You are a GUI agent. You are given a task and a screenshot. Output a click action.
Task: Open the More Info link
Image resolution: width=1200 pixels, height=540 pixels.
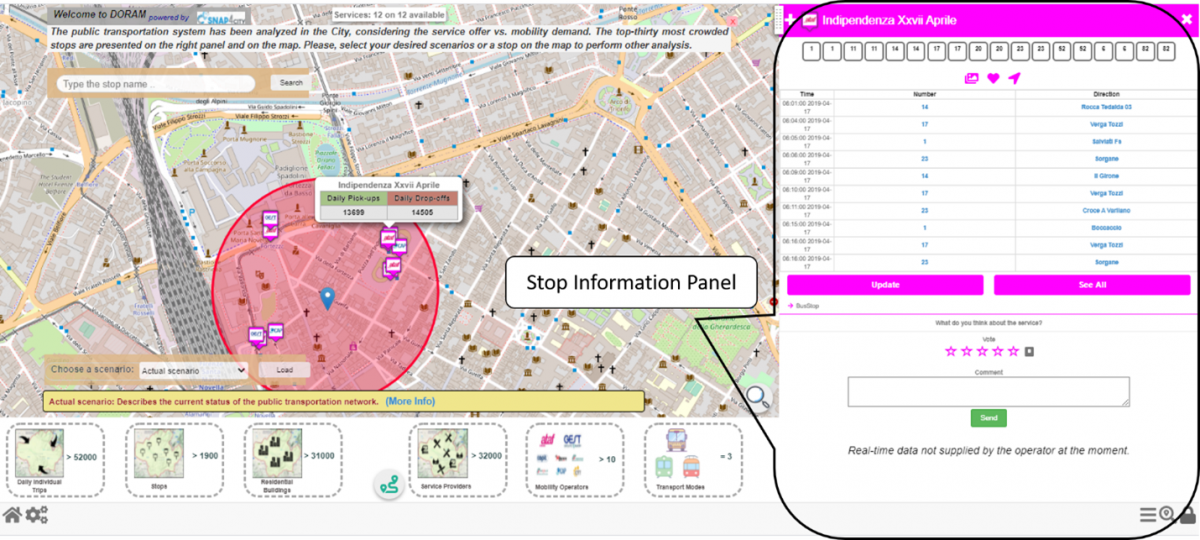[410, 401]
